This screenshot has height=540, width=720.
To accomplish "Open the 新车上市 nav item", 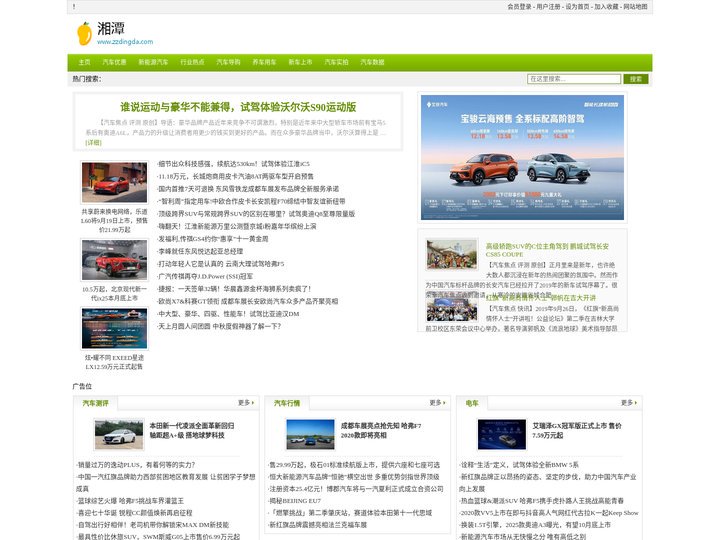I will tap(300, 62).
